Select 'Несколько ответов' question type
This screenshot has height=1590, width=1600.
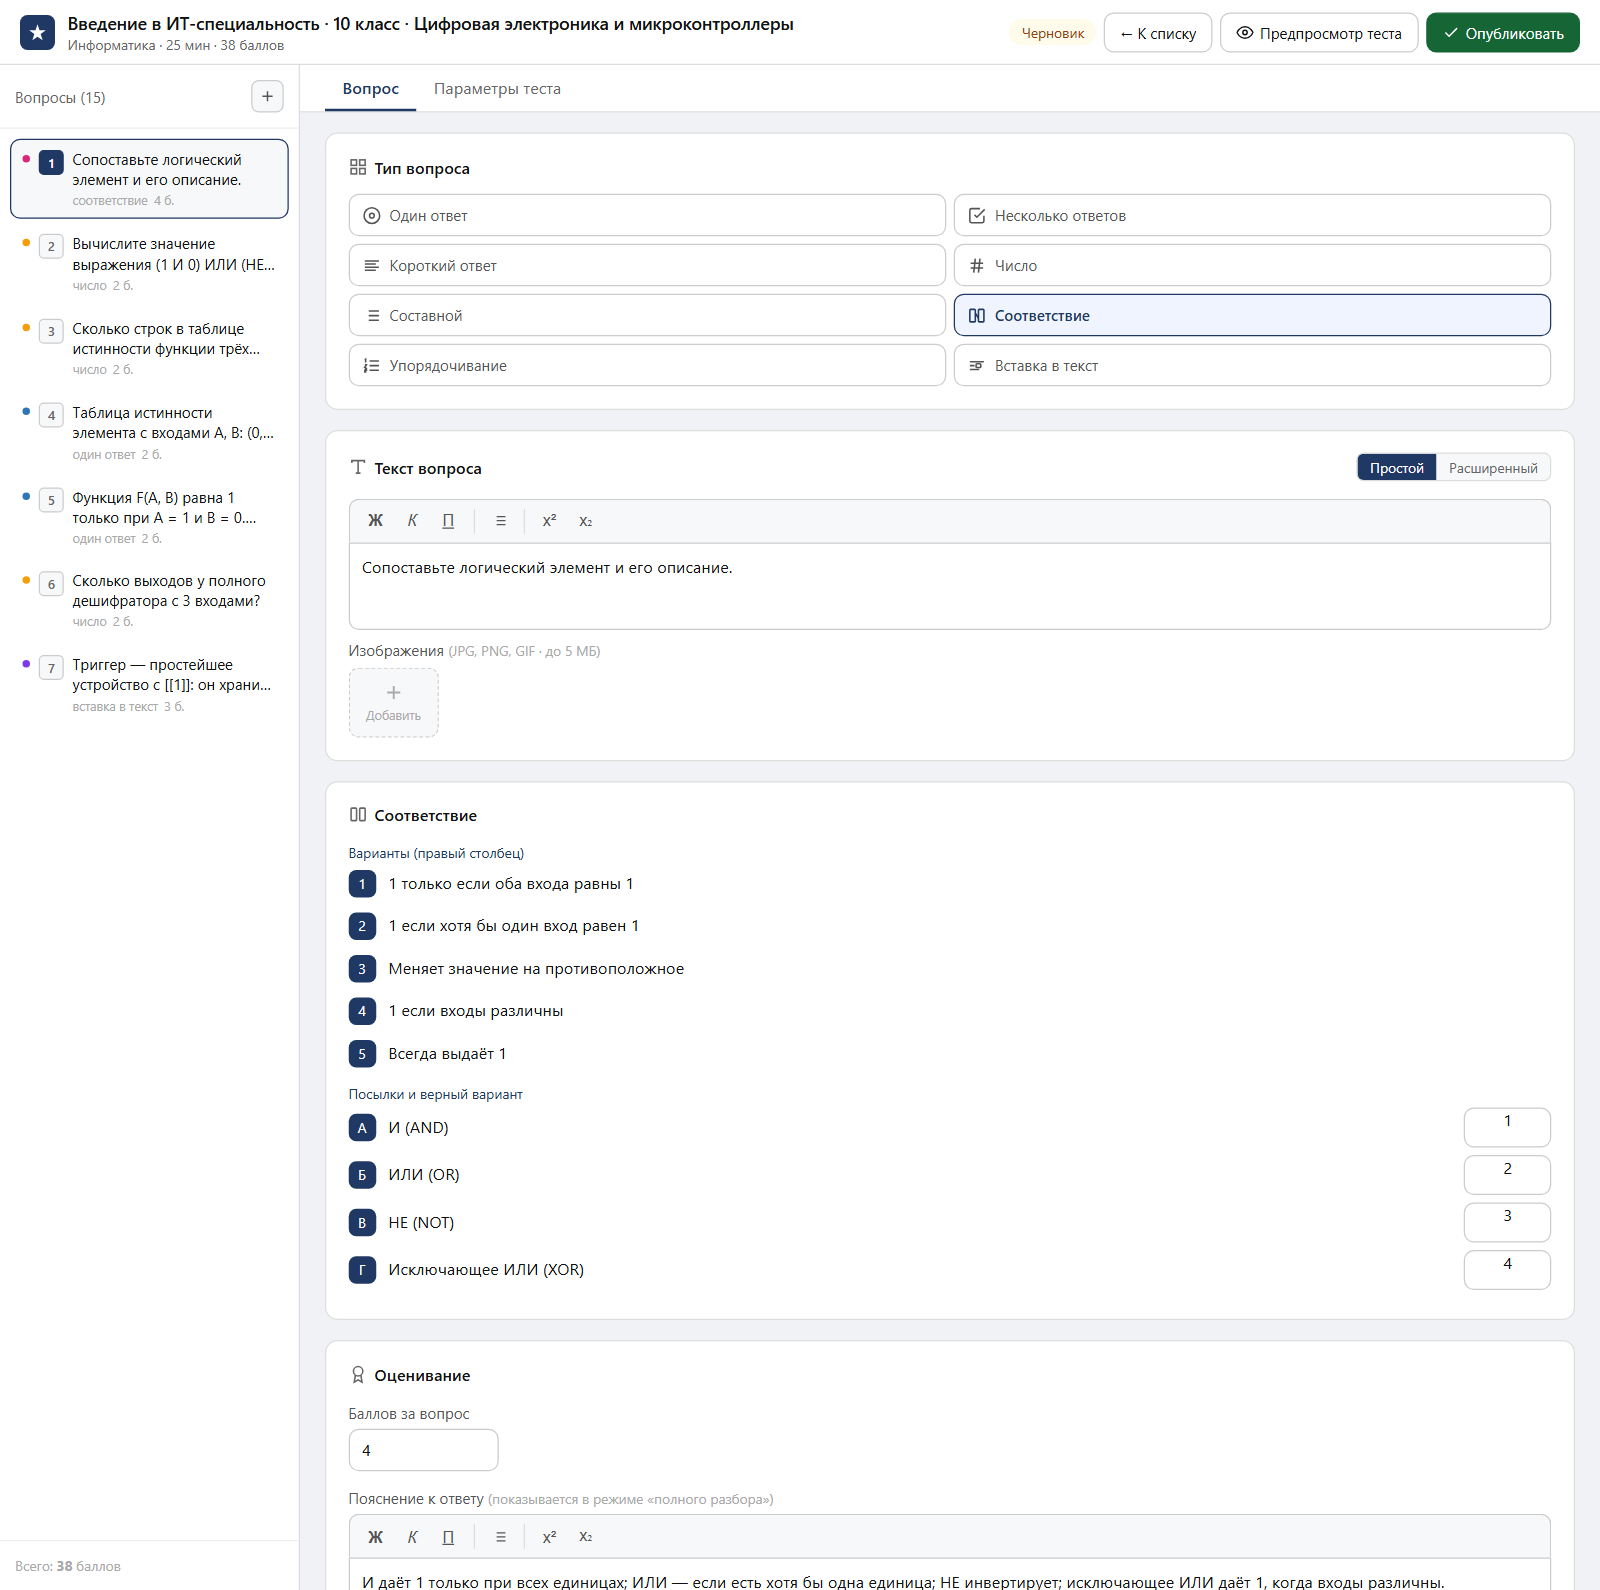(x=1252, y=215)
